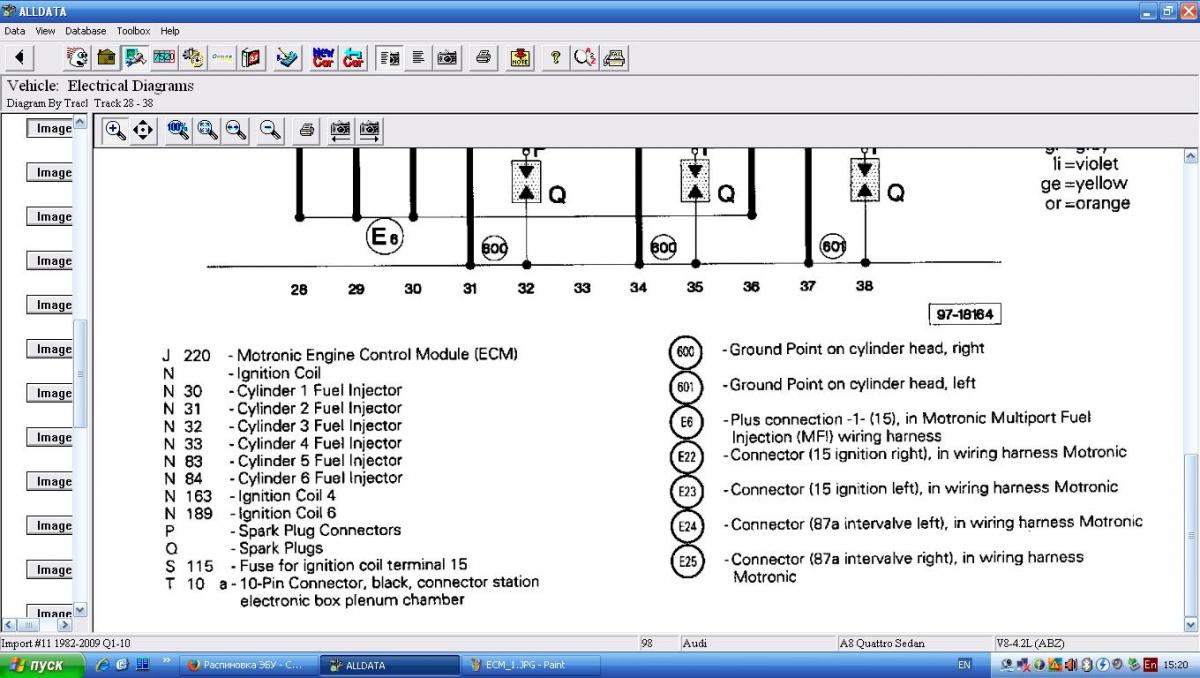Click the fit-to-window zoom icon
The width and height of the screenshot is (1200, 678).
click(x=208, y=130)
